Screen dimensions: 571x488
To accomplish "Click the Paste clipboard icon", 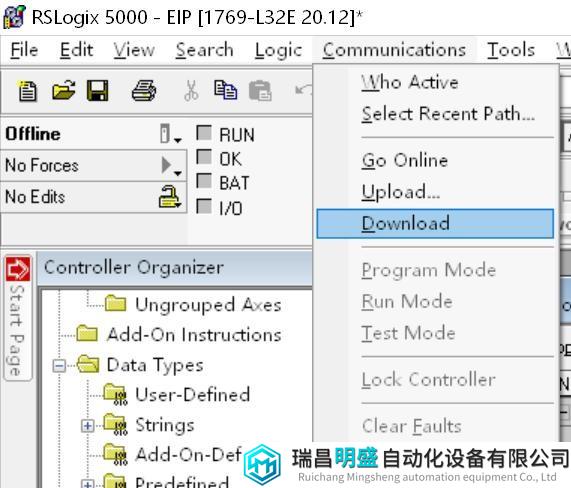I will [x=260, y=90].
